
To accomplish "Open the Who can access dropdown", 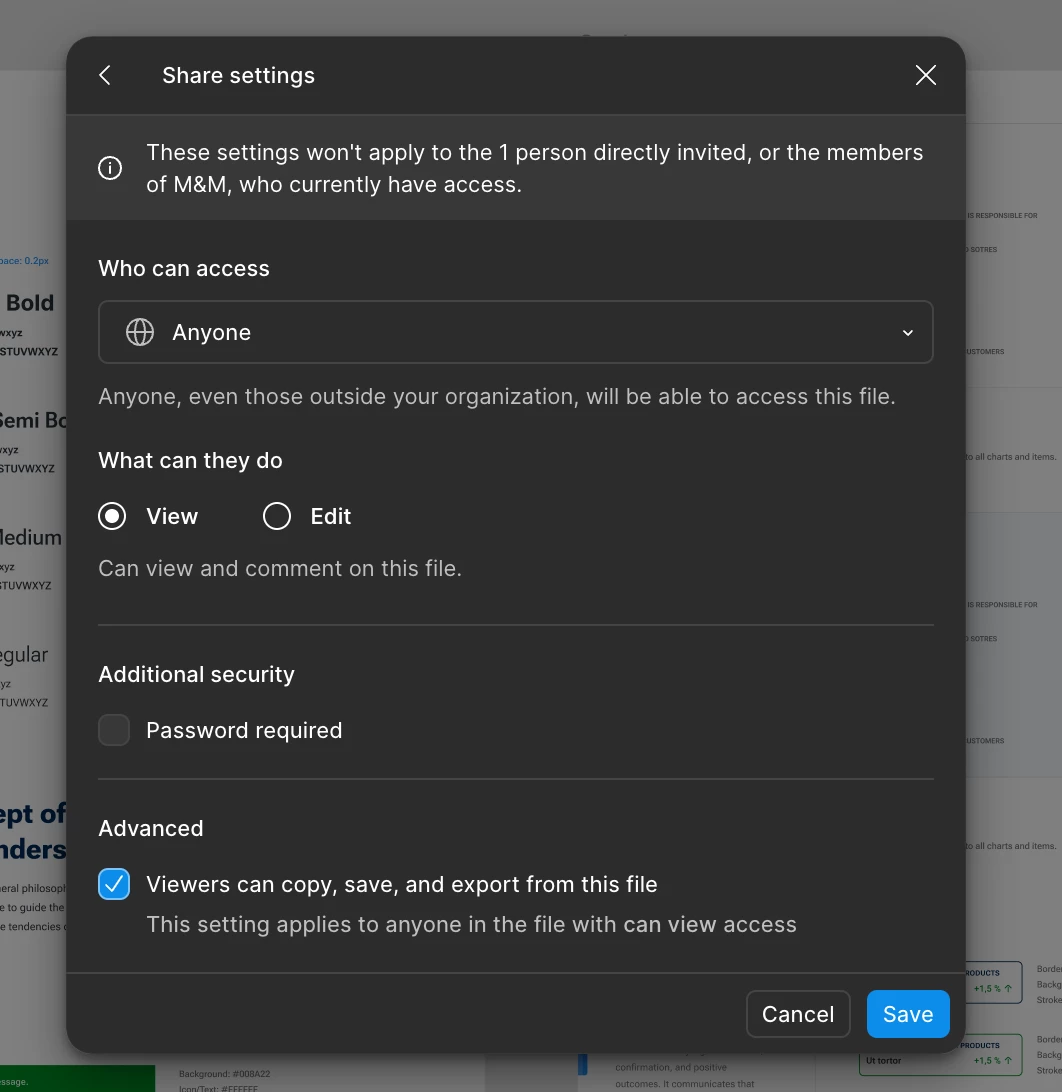I will [x=515, y=332].
